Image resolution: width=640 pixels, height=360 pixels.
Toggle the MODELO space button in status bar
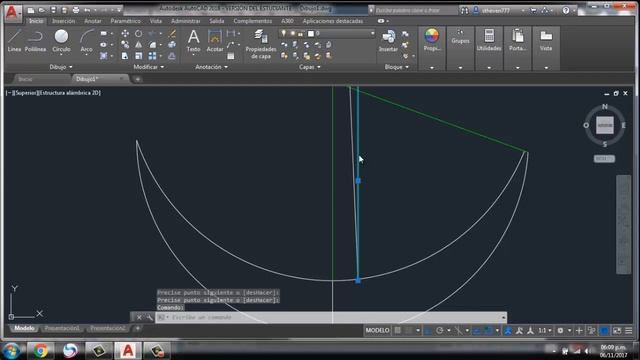coord(377,330)
